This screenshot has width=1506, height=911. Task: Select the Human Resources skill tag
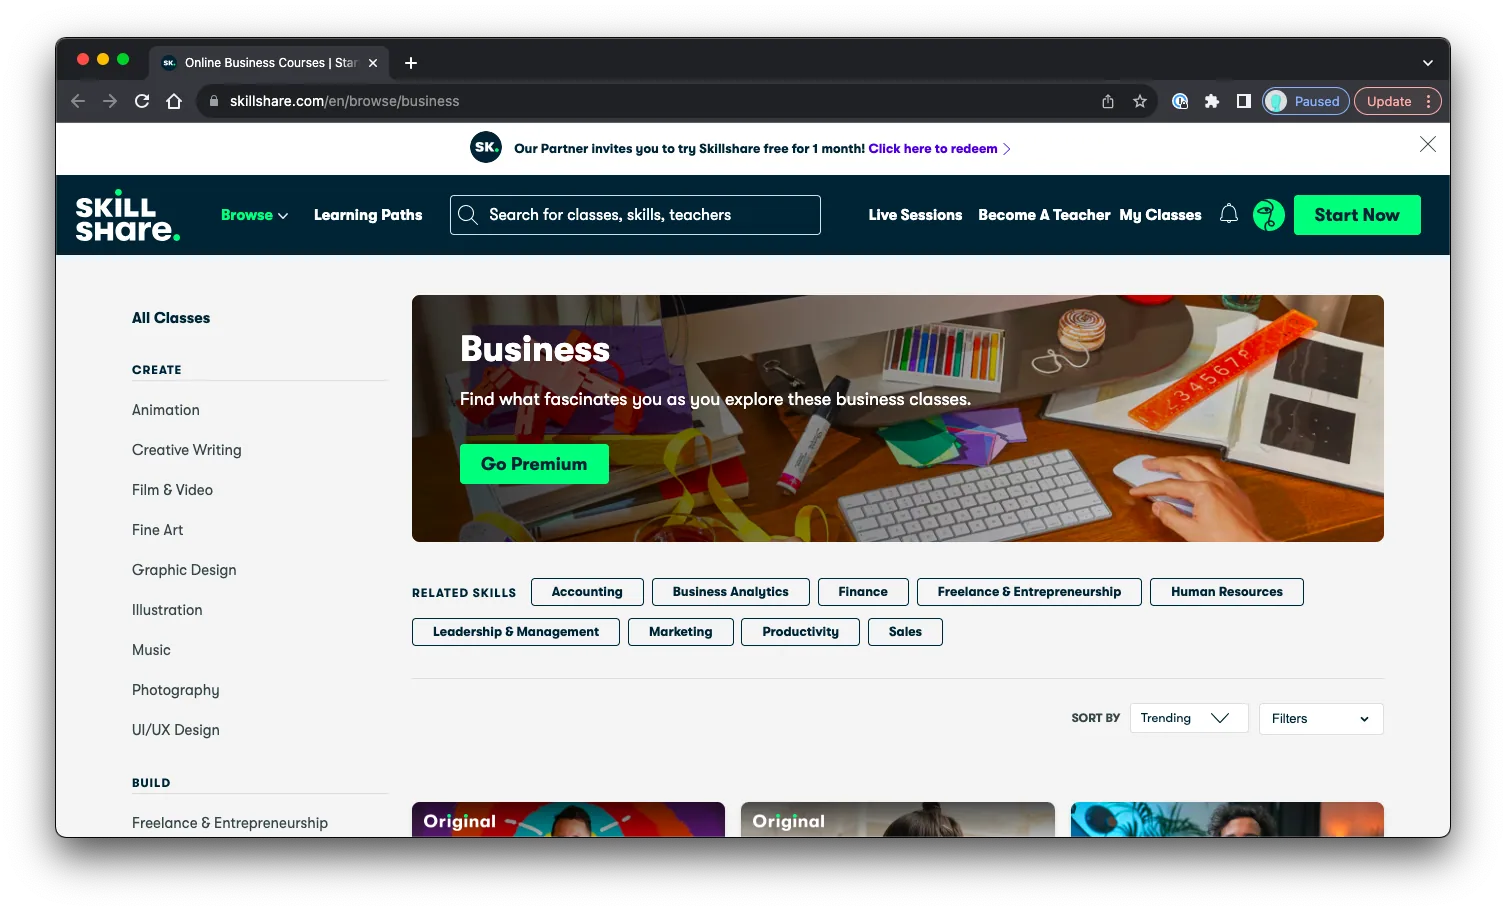[1227, 592]
